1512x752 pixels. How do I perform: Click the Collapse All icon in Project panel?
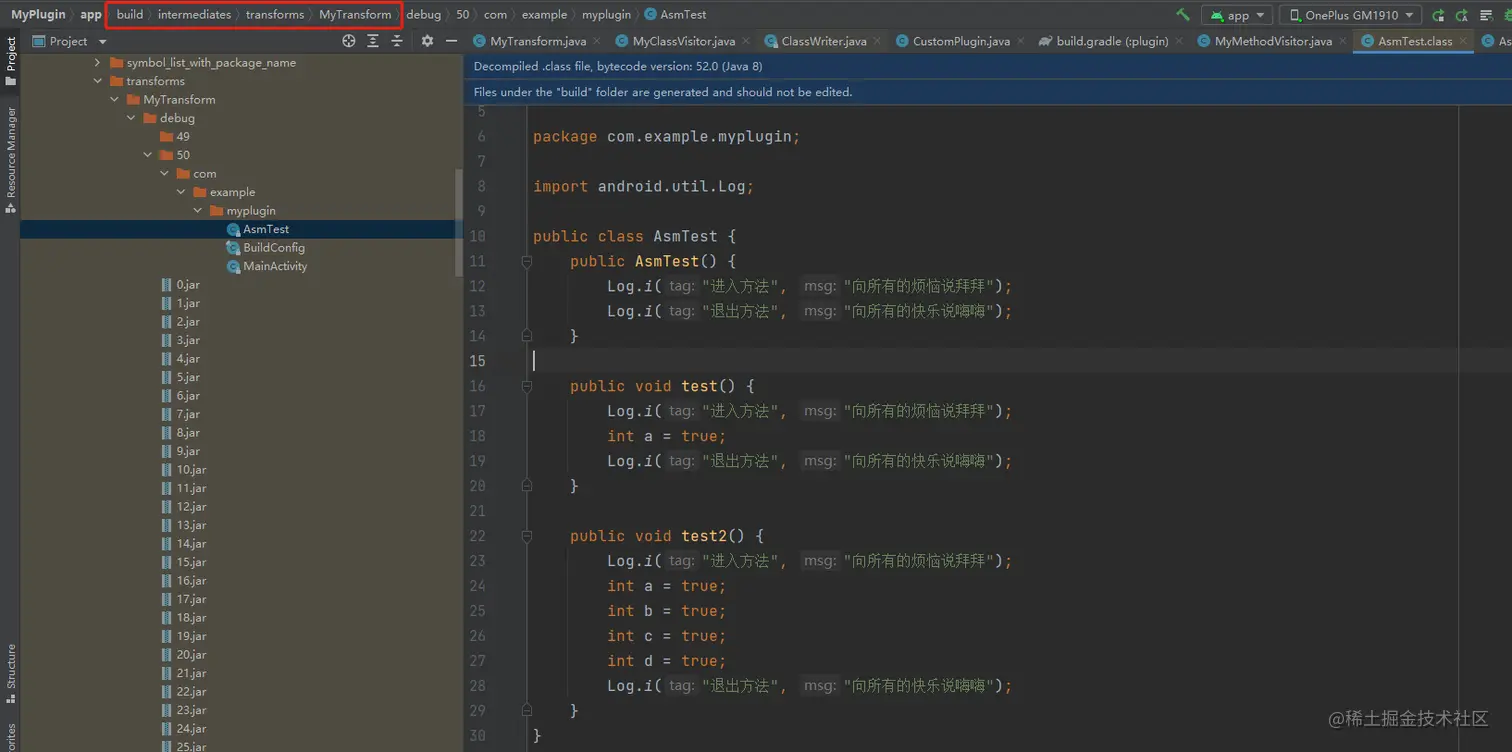pos(397,41)
